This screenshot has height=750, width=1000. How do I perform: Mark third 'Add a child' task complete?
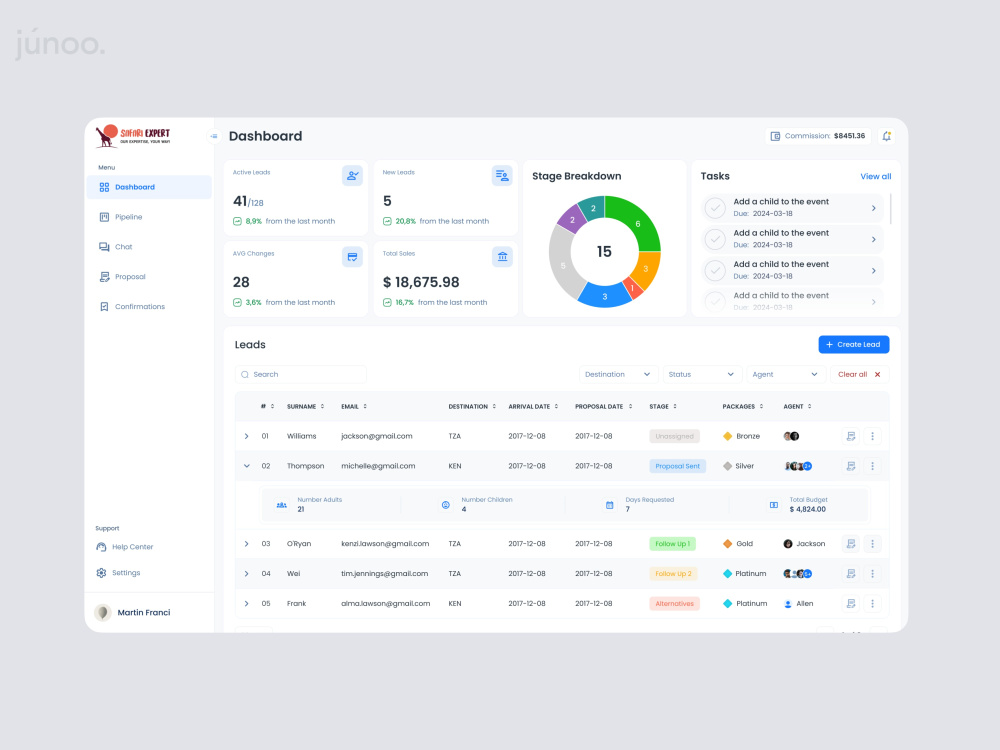pos(716,270)
